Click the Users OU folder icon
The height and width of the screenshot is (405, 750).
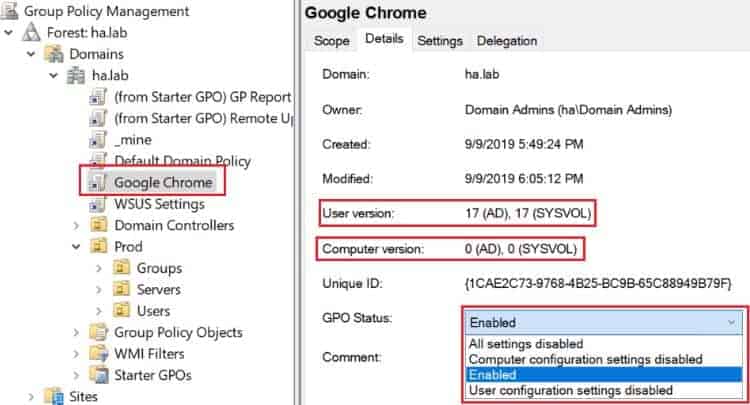pyautogui.click(x=121, y=310)
